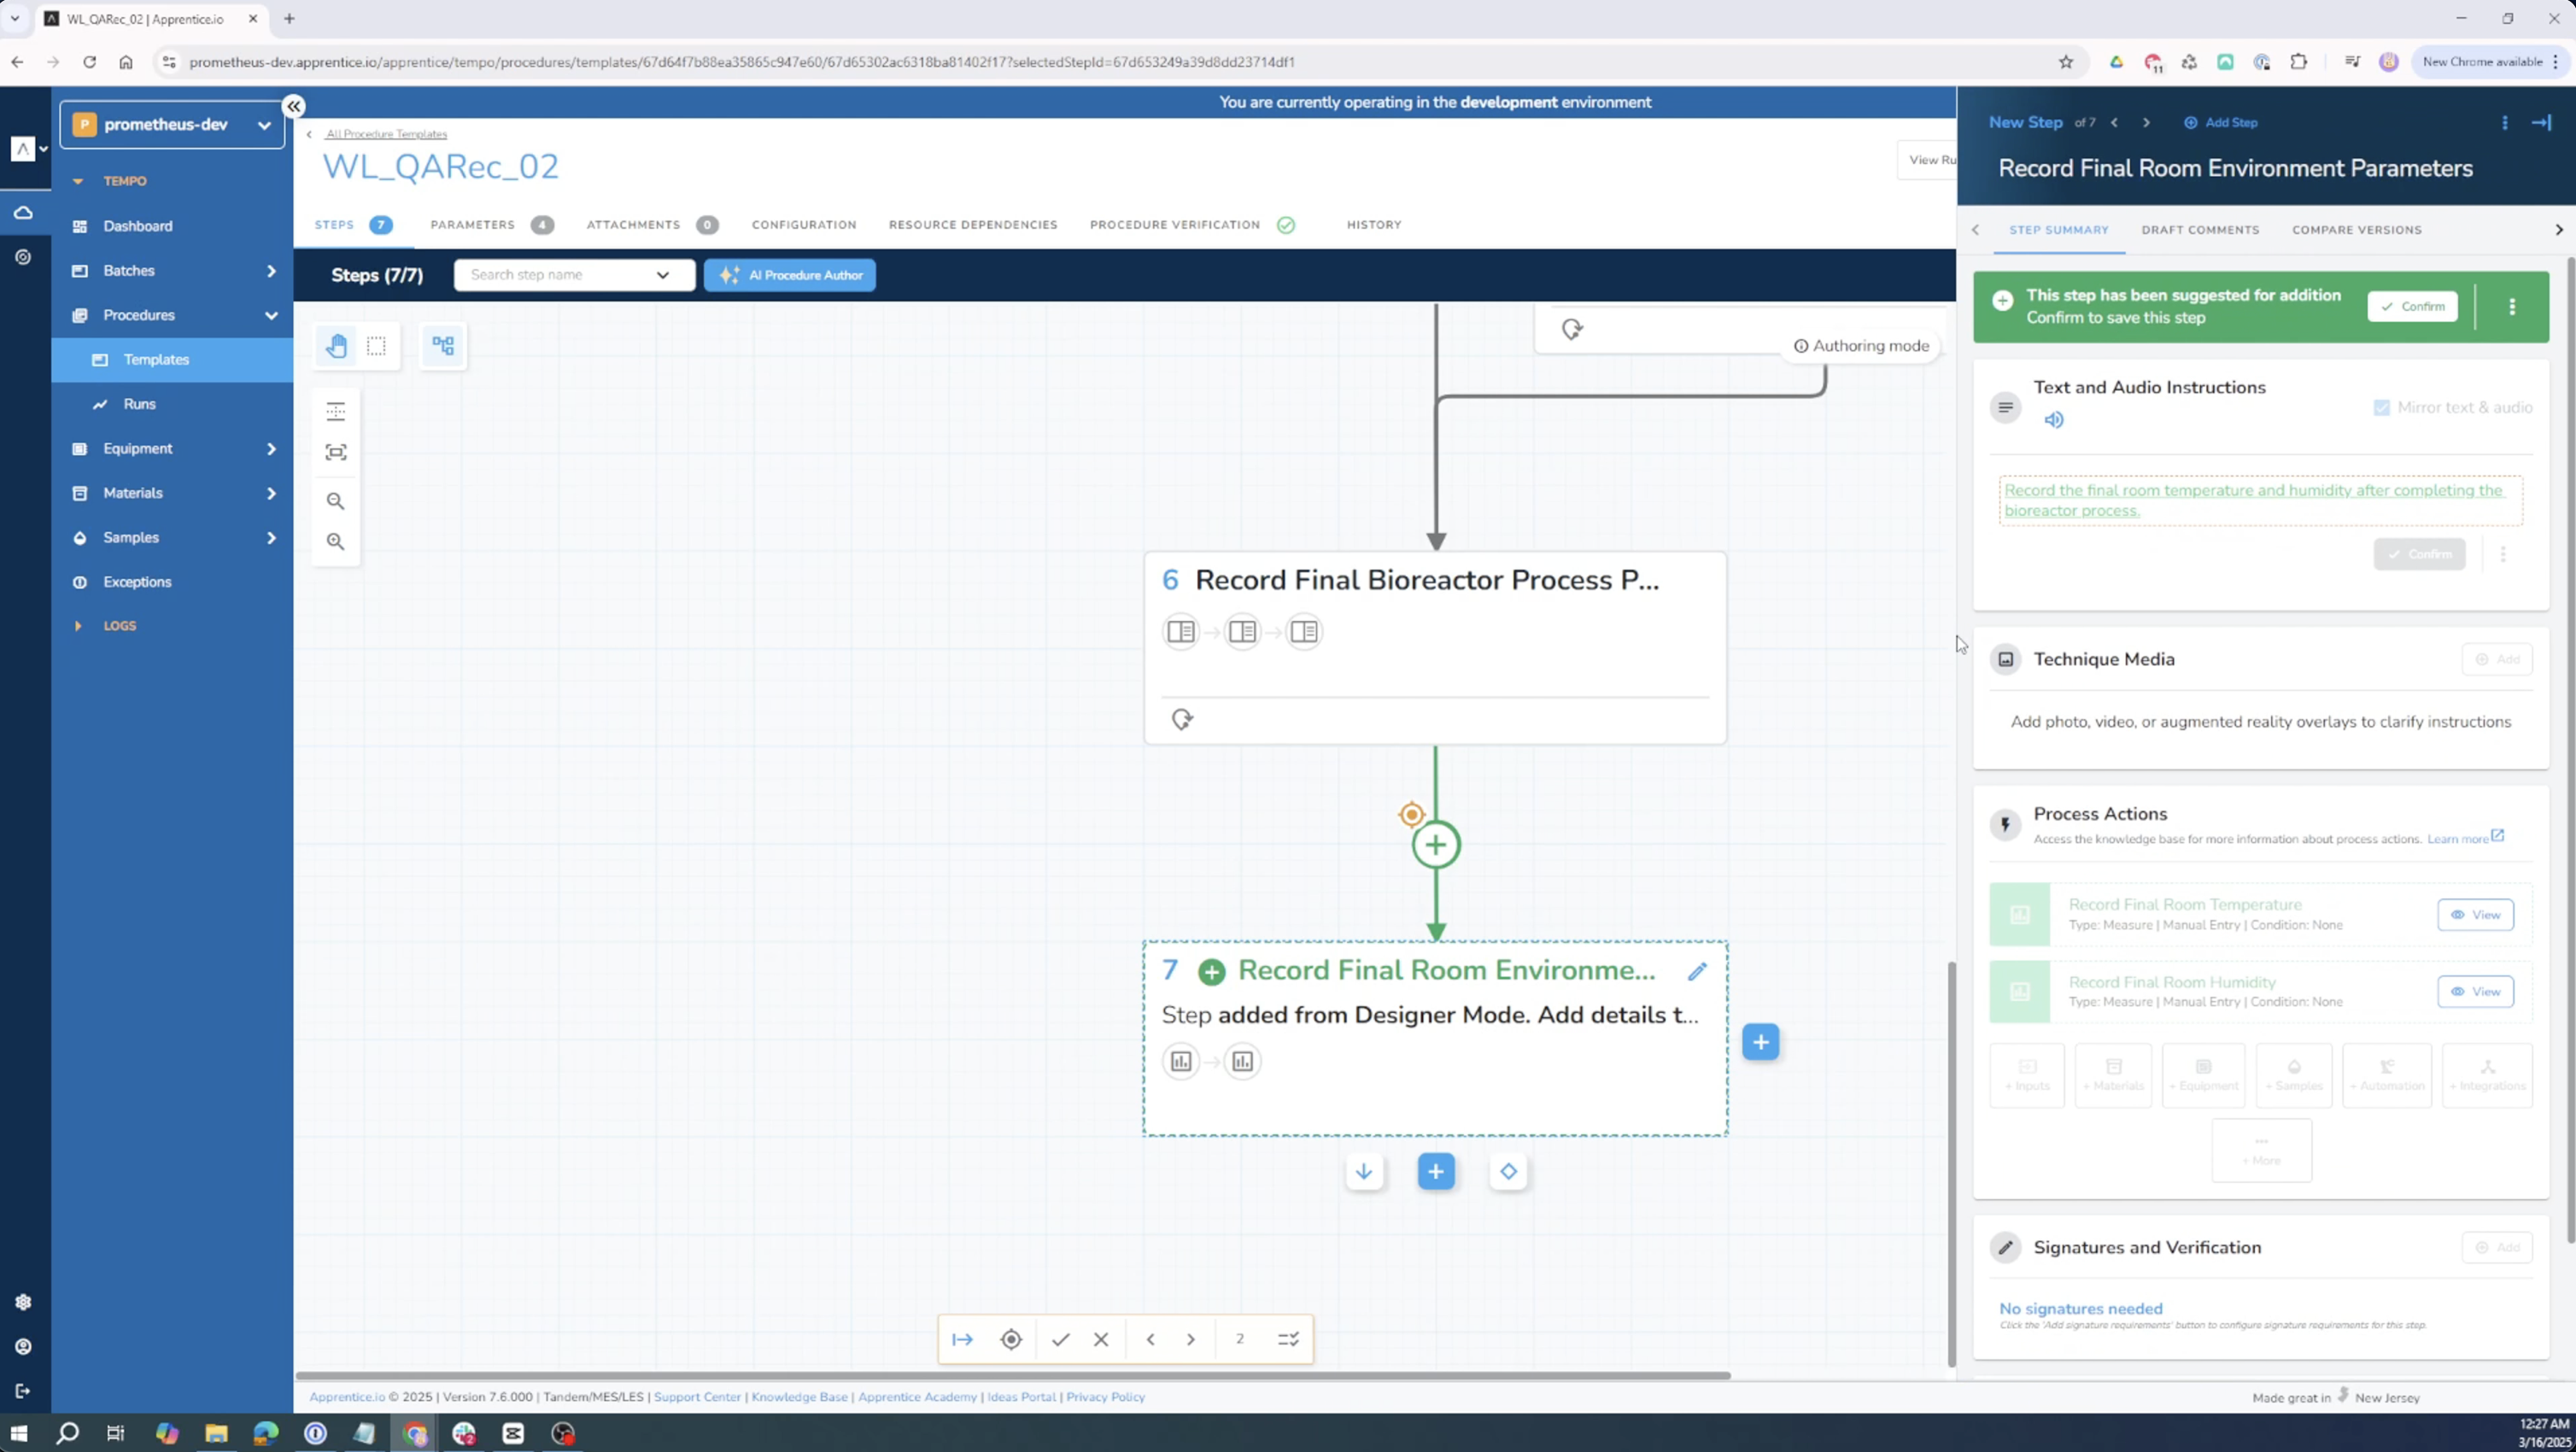Image resolution: width=2576 pixels, height=1452 pixels.
Task: Click logout icon in far-left rail
Action: click(23, 1391)
